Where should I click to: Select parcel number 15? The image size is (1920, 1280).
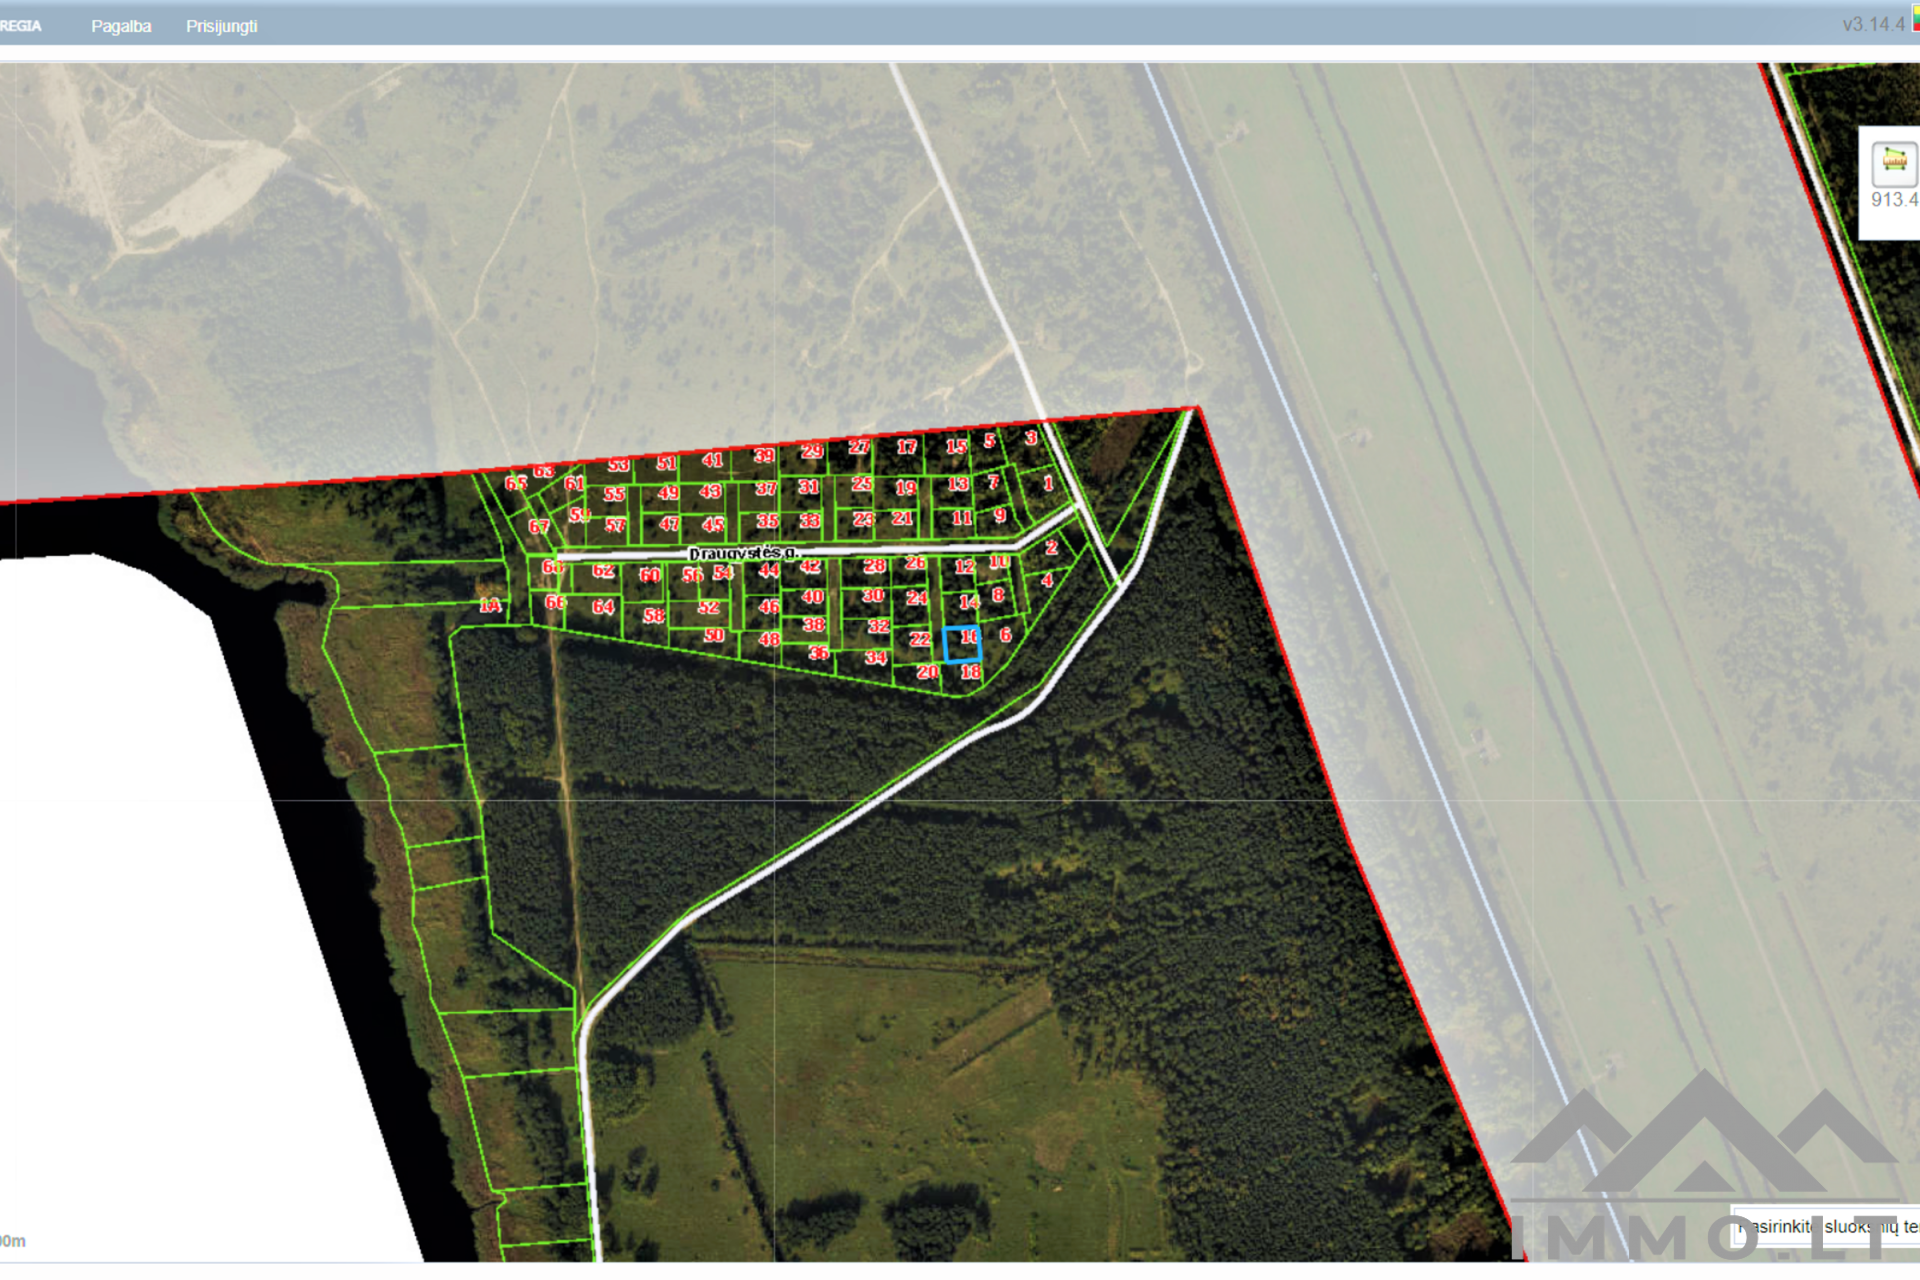pos(957,446)
